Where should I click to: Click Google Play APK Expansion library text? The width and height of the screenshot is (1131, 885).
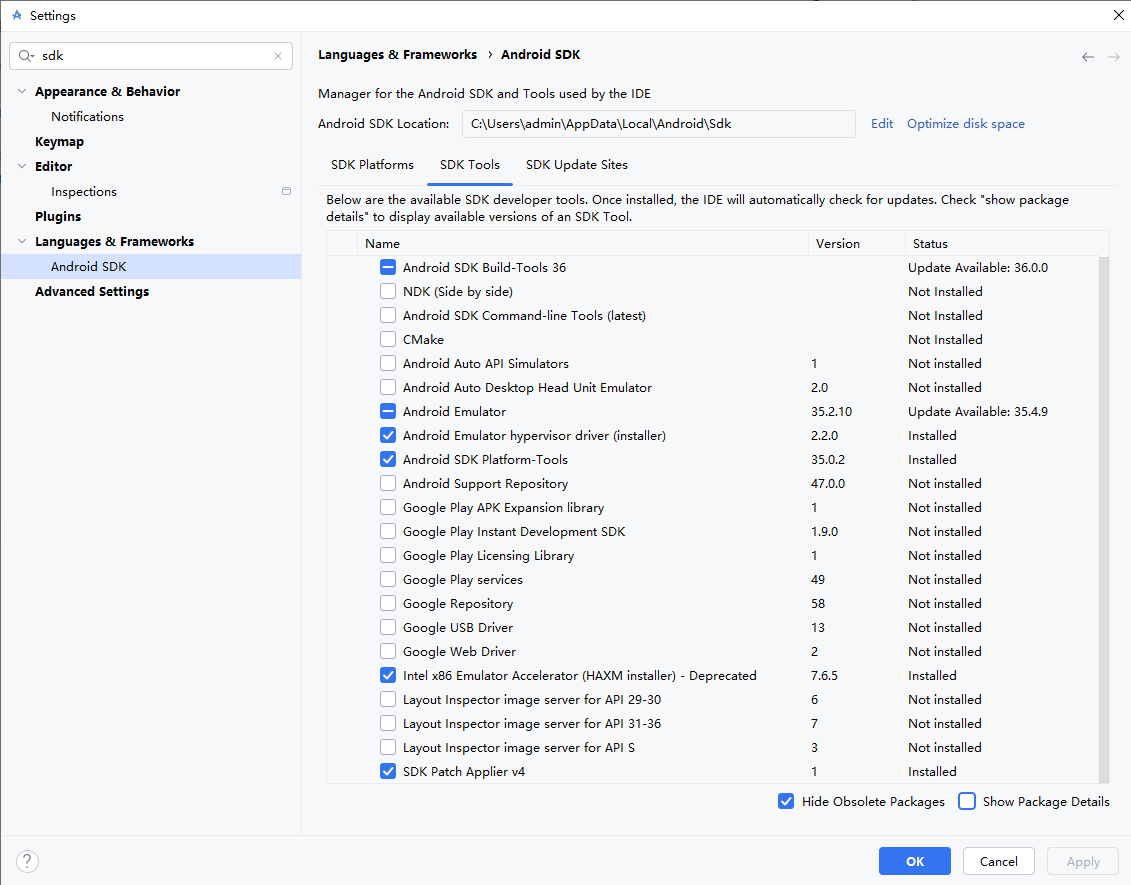pyautogui.click(x=503, y=507)
